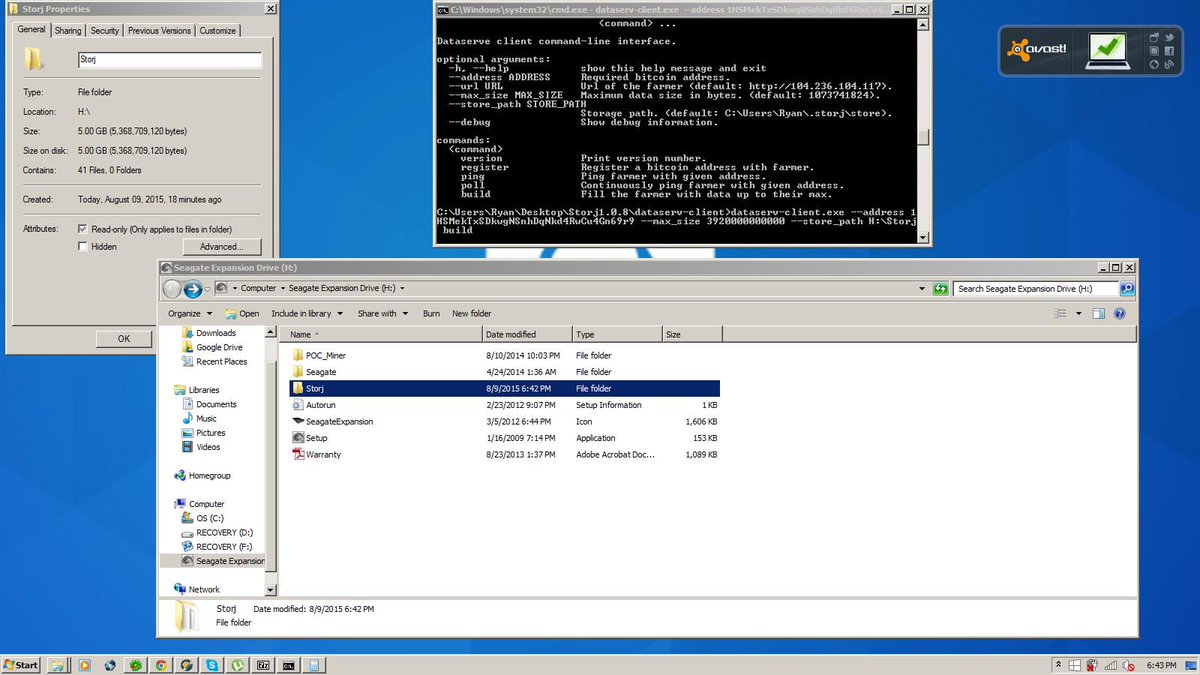The image size is (1200, 675).
Task: Click the cmd.exe taskbar button
Action: coord(289,665)
